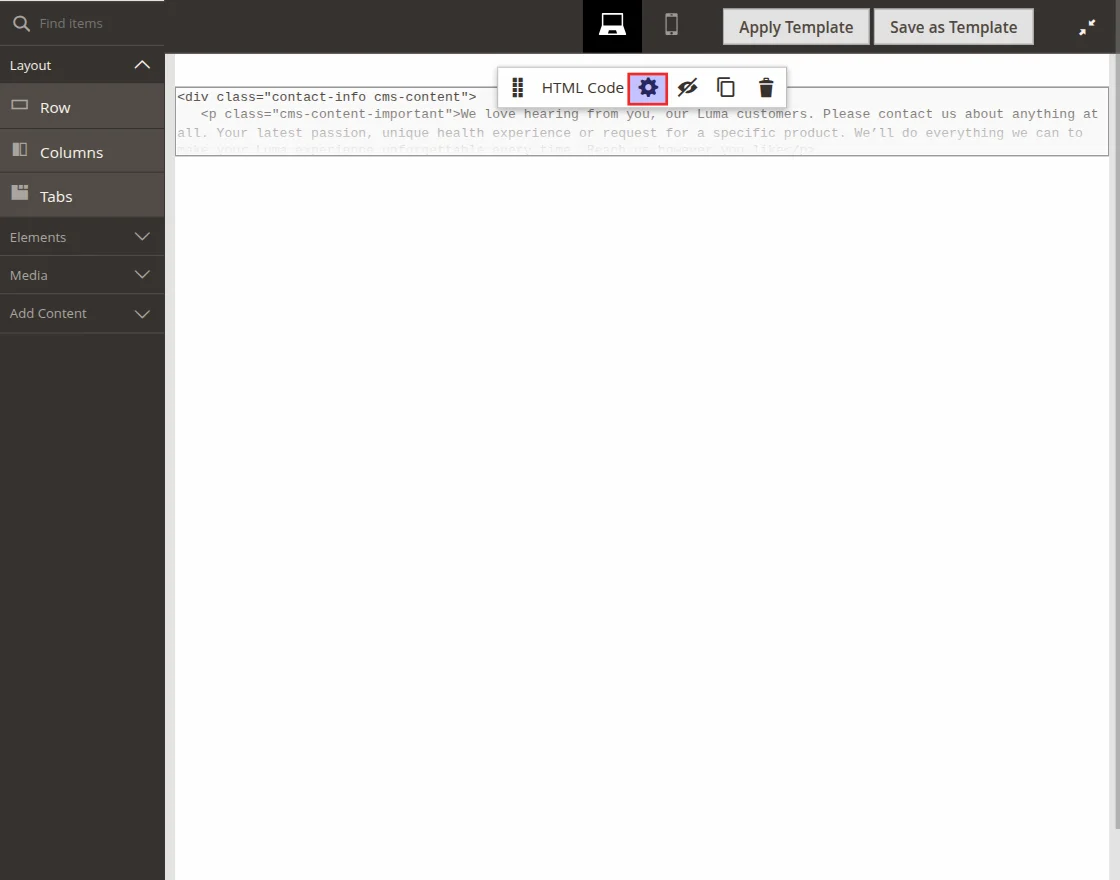The image size is (1120, 880).
Task: Click the Apply Template button
Action: (796, 27)
